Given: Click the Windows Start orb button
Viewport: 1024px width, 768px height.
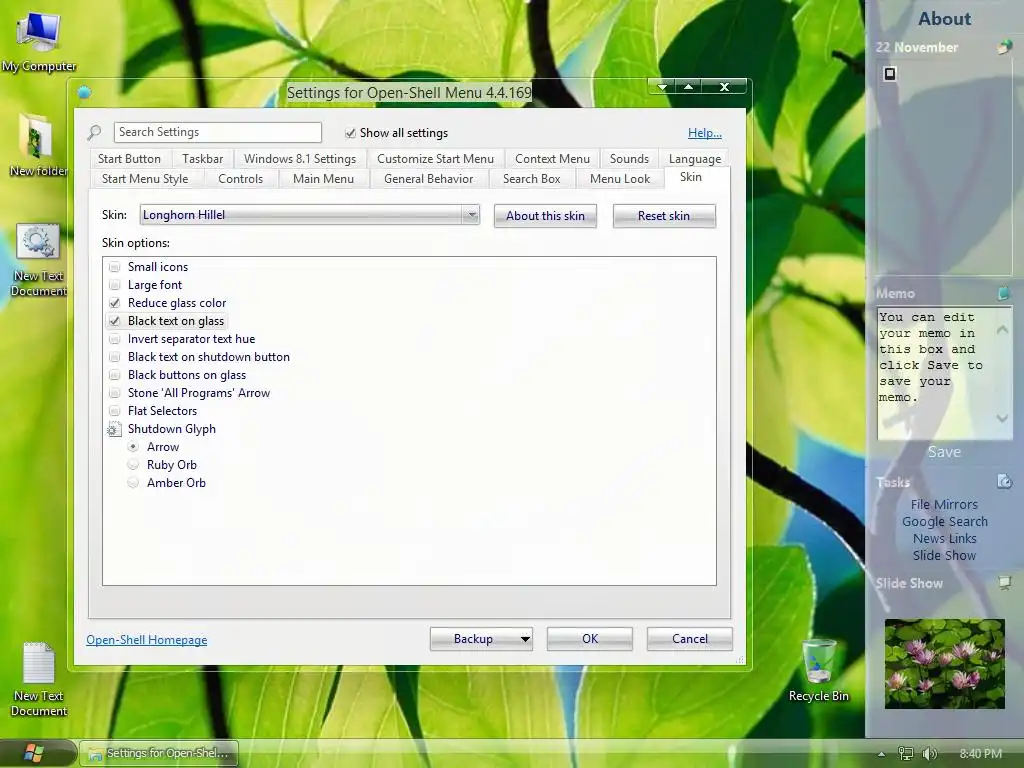Looking at the screenshot, I should click(x=33, y=753).
